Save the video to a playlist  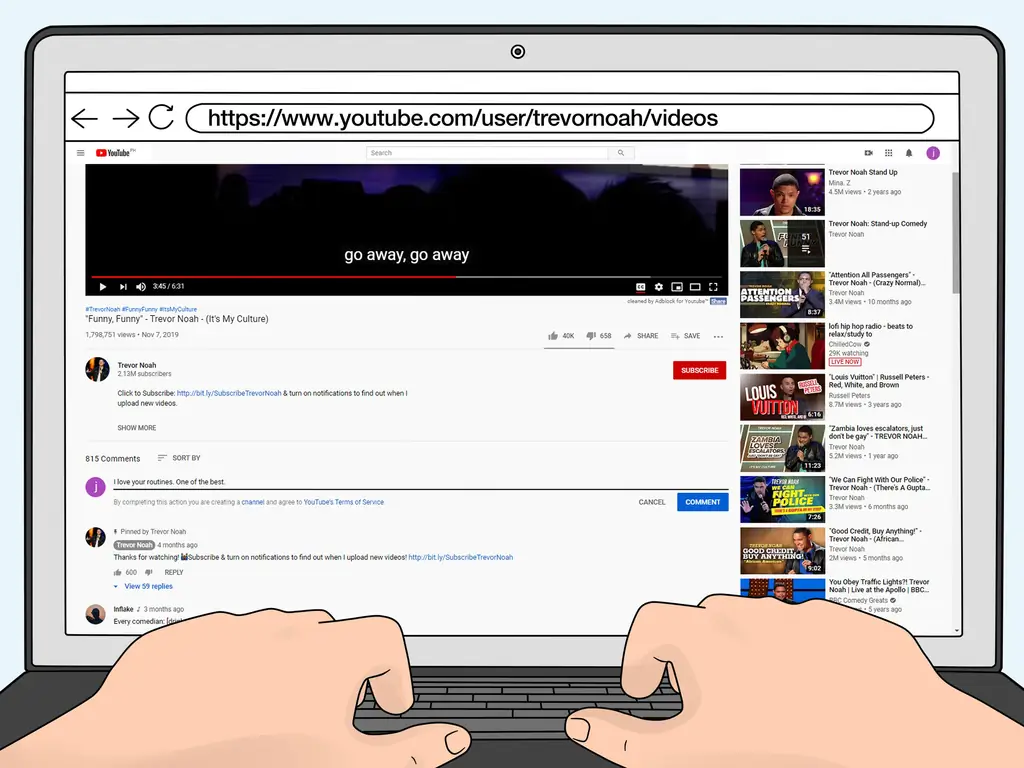coord(685,336)
